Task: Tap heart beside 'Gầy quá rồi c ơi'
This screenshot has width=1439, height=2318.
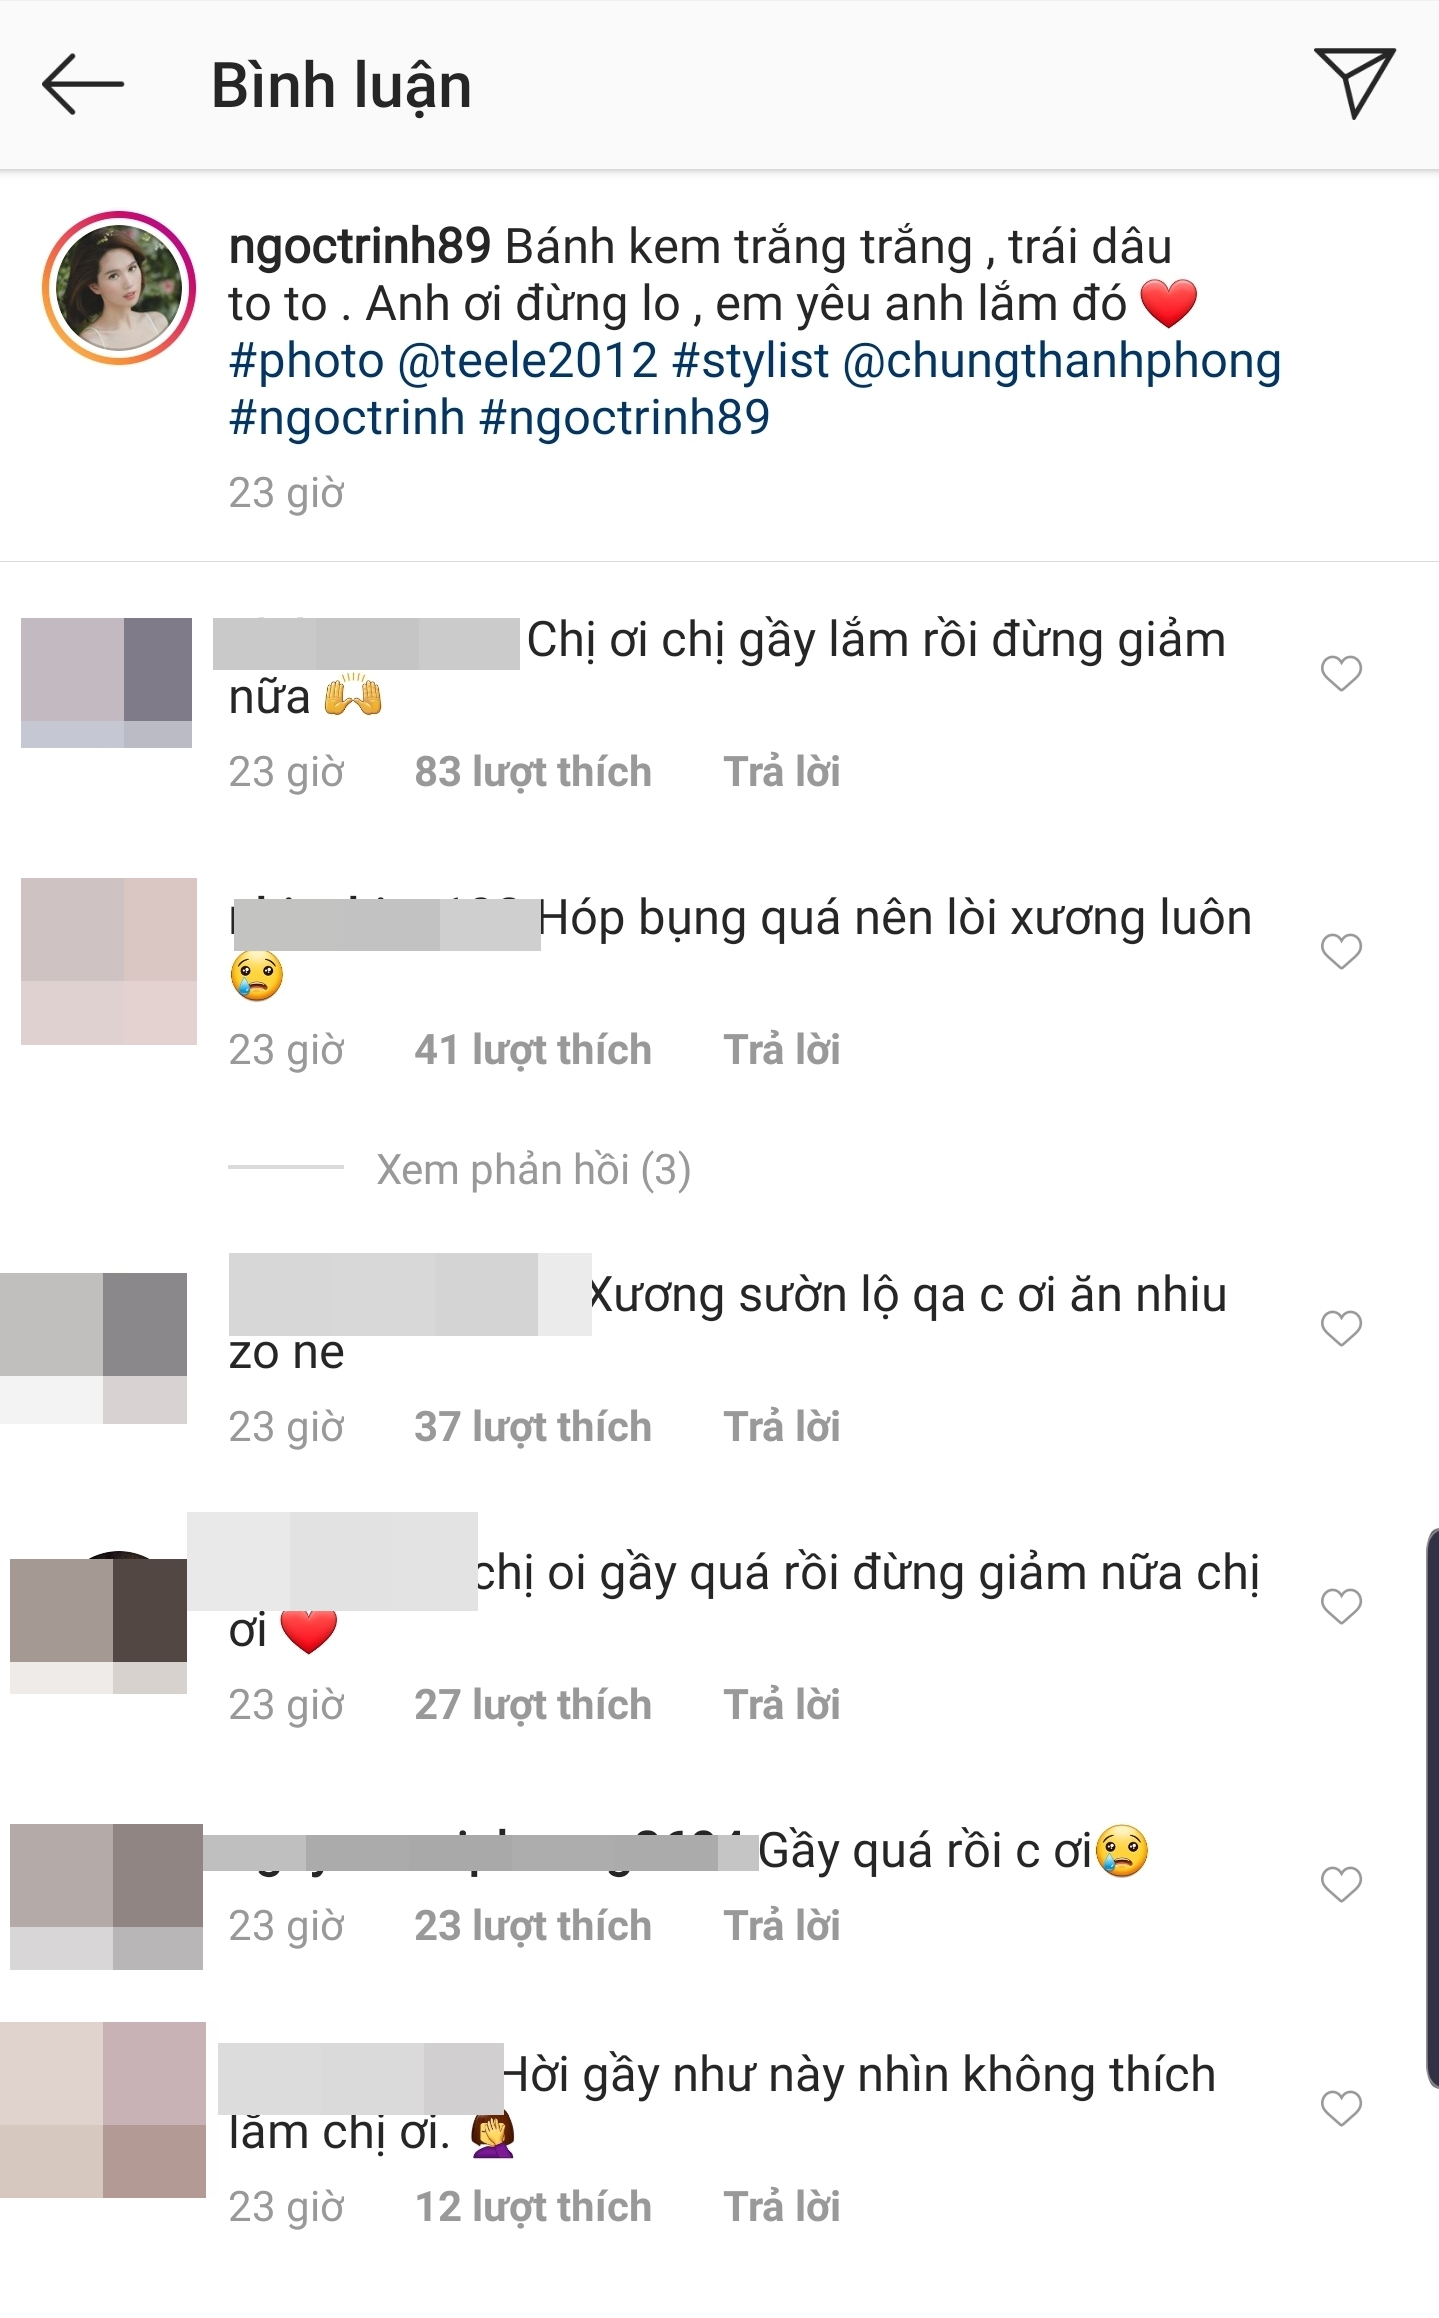Action: (x=1341, y=1884)
